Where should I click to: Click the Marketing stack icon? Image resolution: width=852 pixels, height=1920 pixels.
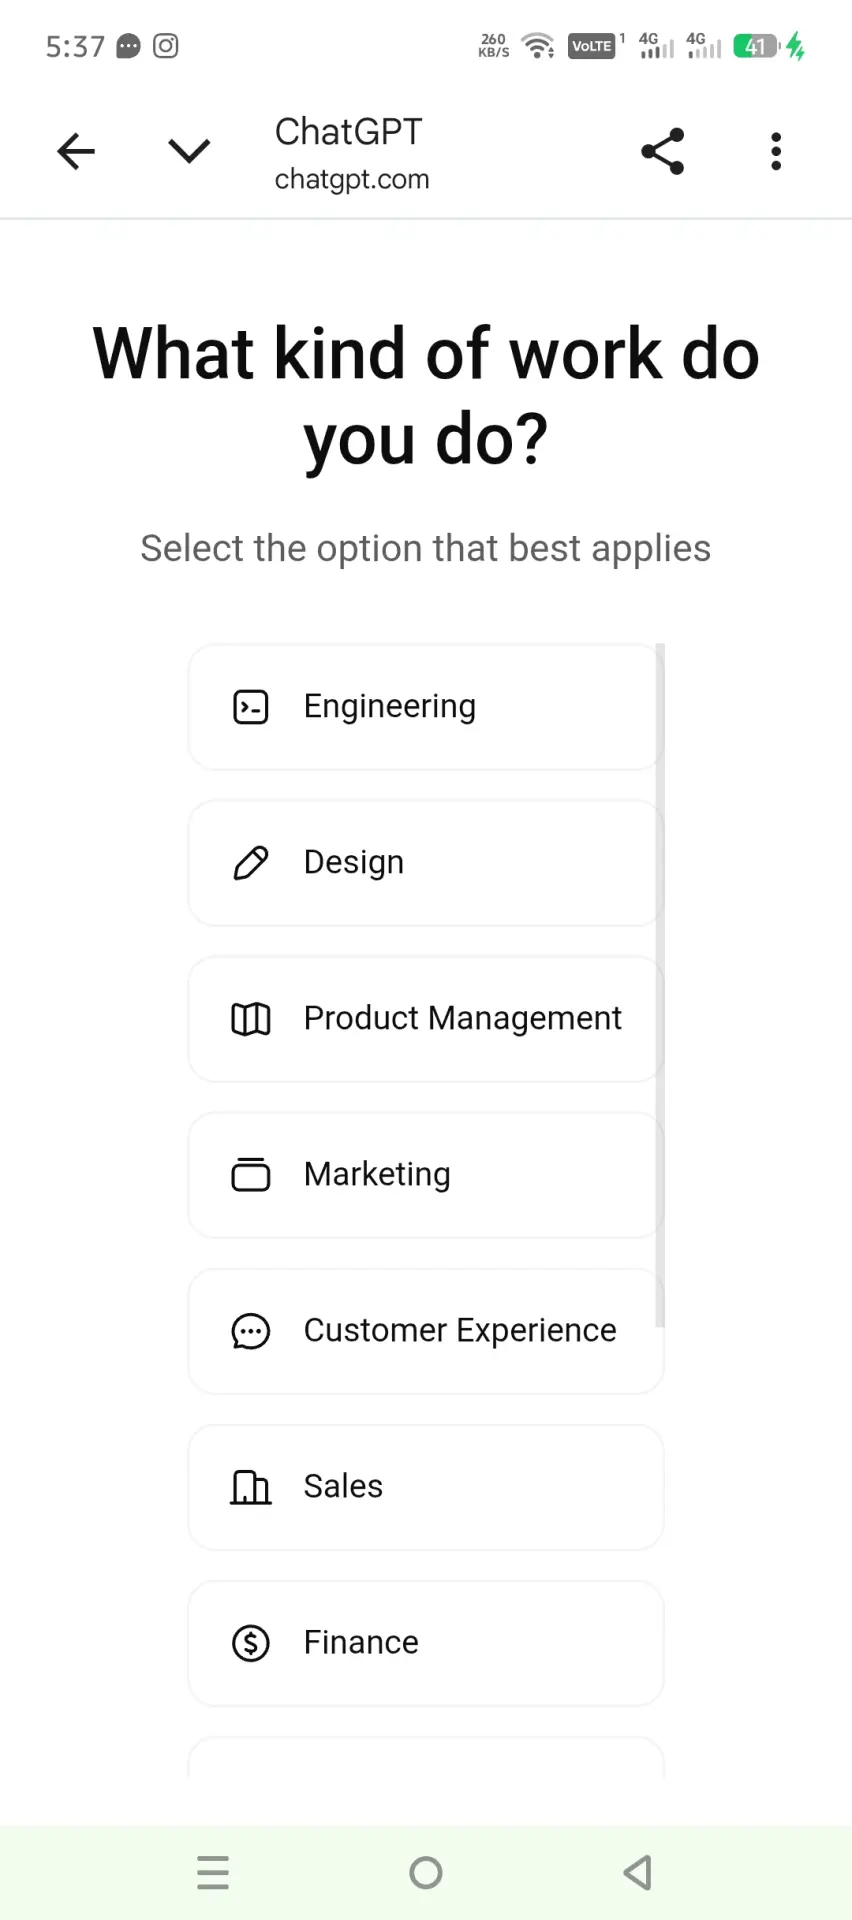(251, 1175)
